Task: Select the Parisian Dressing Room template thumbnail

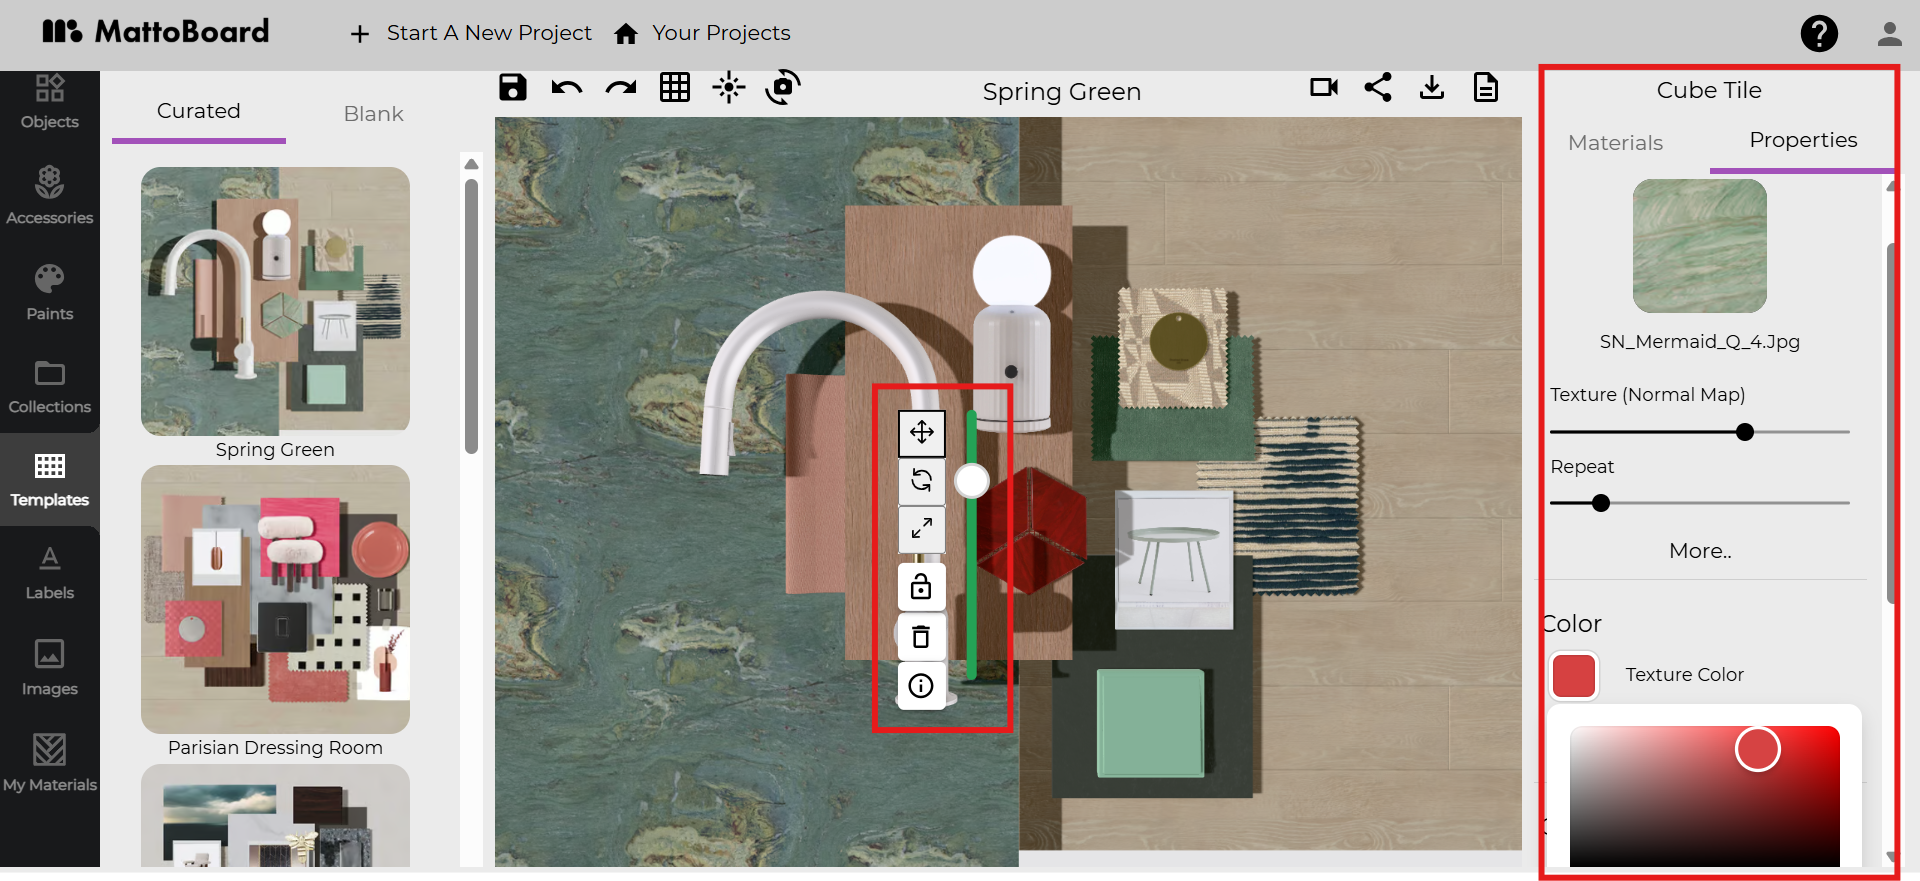Action: (x=275, y=599)
